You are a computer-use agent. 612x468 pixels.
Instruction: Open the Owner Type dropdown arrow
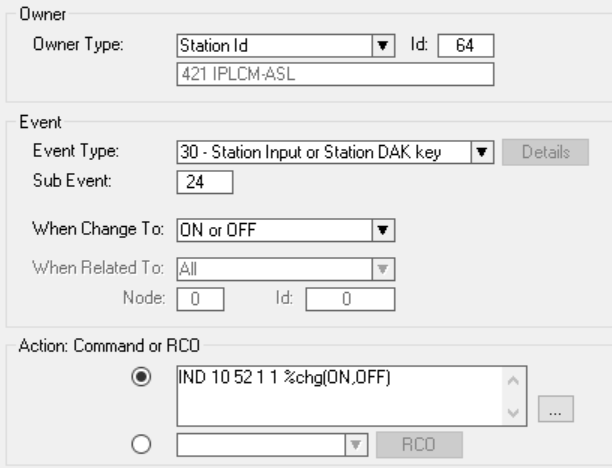[x=379, y=46]
